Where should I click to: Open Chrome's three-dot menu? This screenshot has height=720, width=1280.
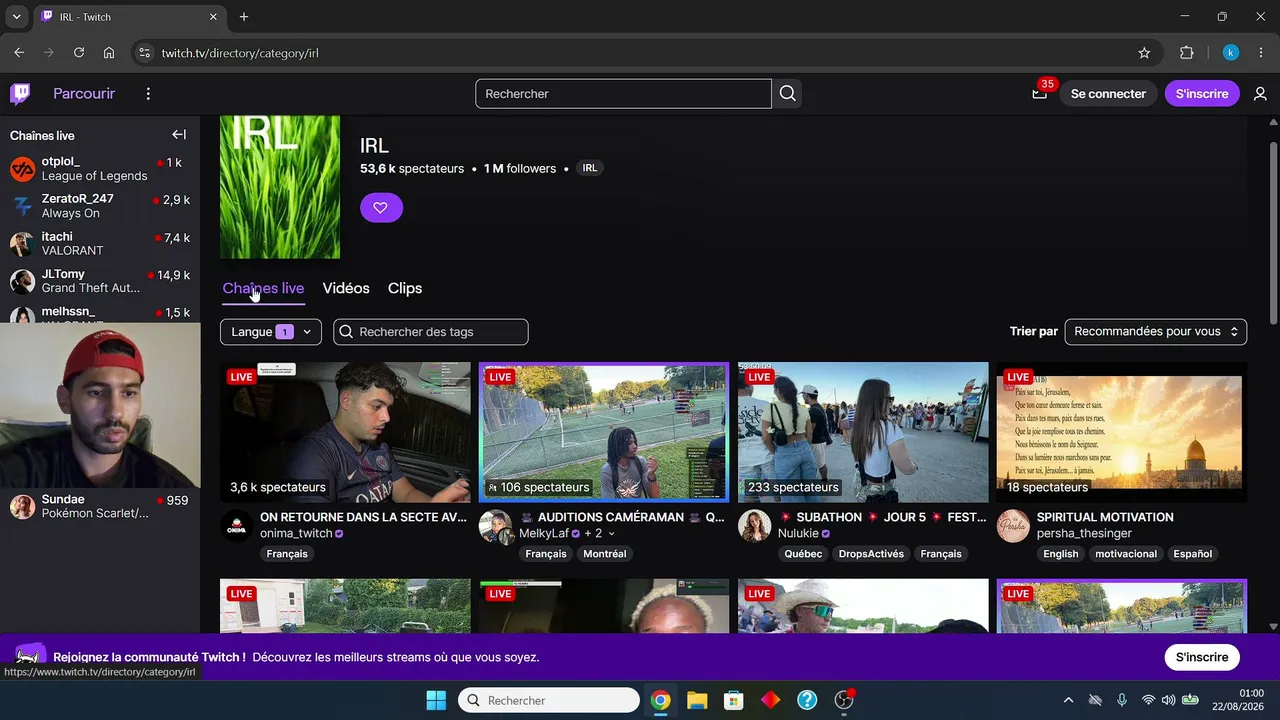click(x=1260, y=53)
